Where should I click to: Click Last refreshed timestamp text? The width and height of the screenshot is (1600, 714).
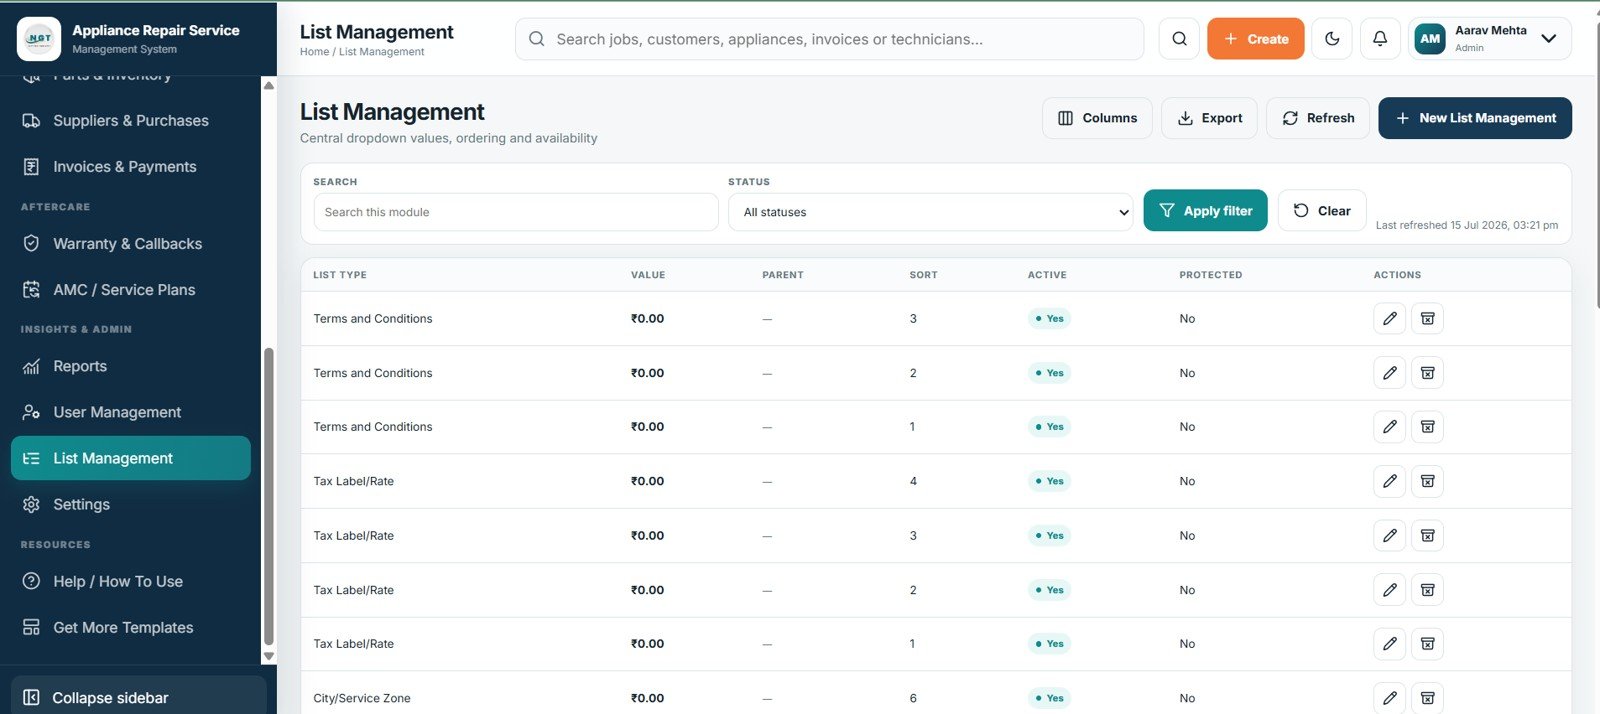(x=1467, y=225)
